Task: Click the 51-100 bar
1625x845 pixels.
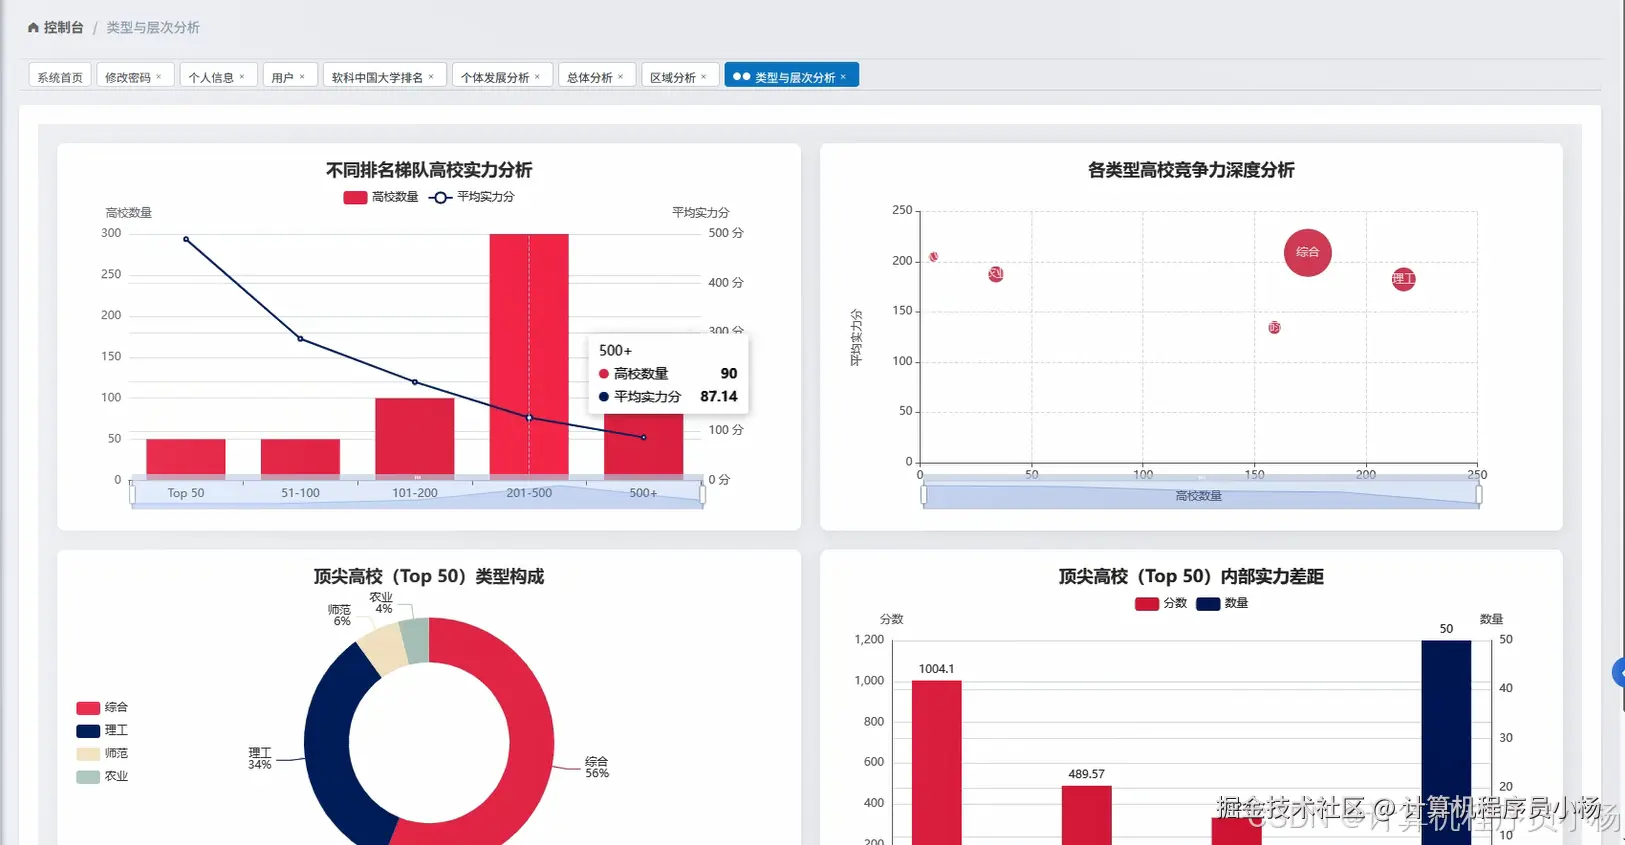Action: [300, 459]
